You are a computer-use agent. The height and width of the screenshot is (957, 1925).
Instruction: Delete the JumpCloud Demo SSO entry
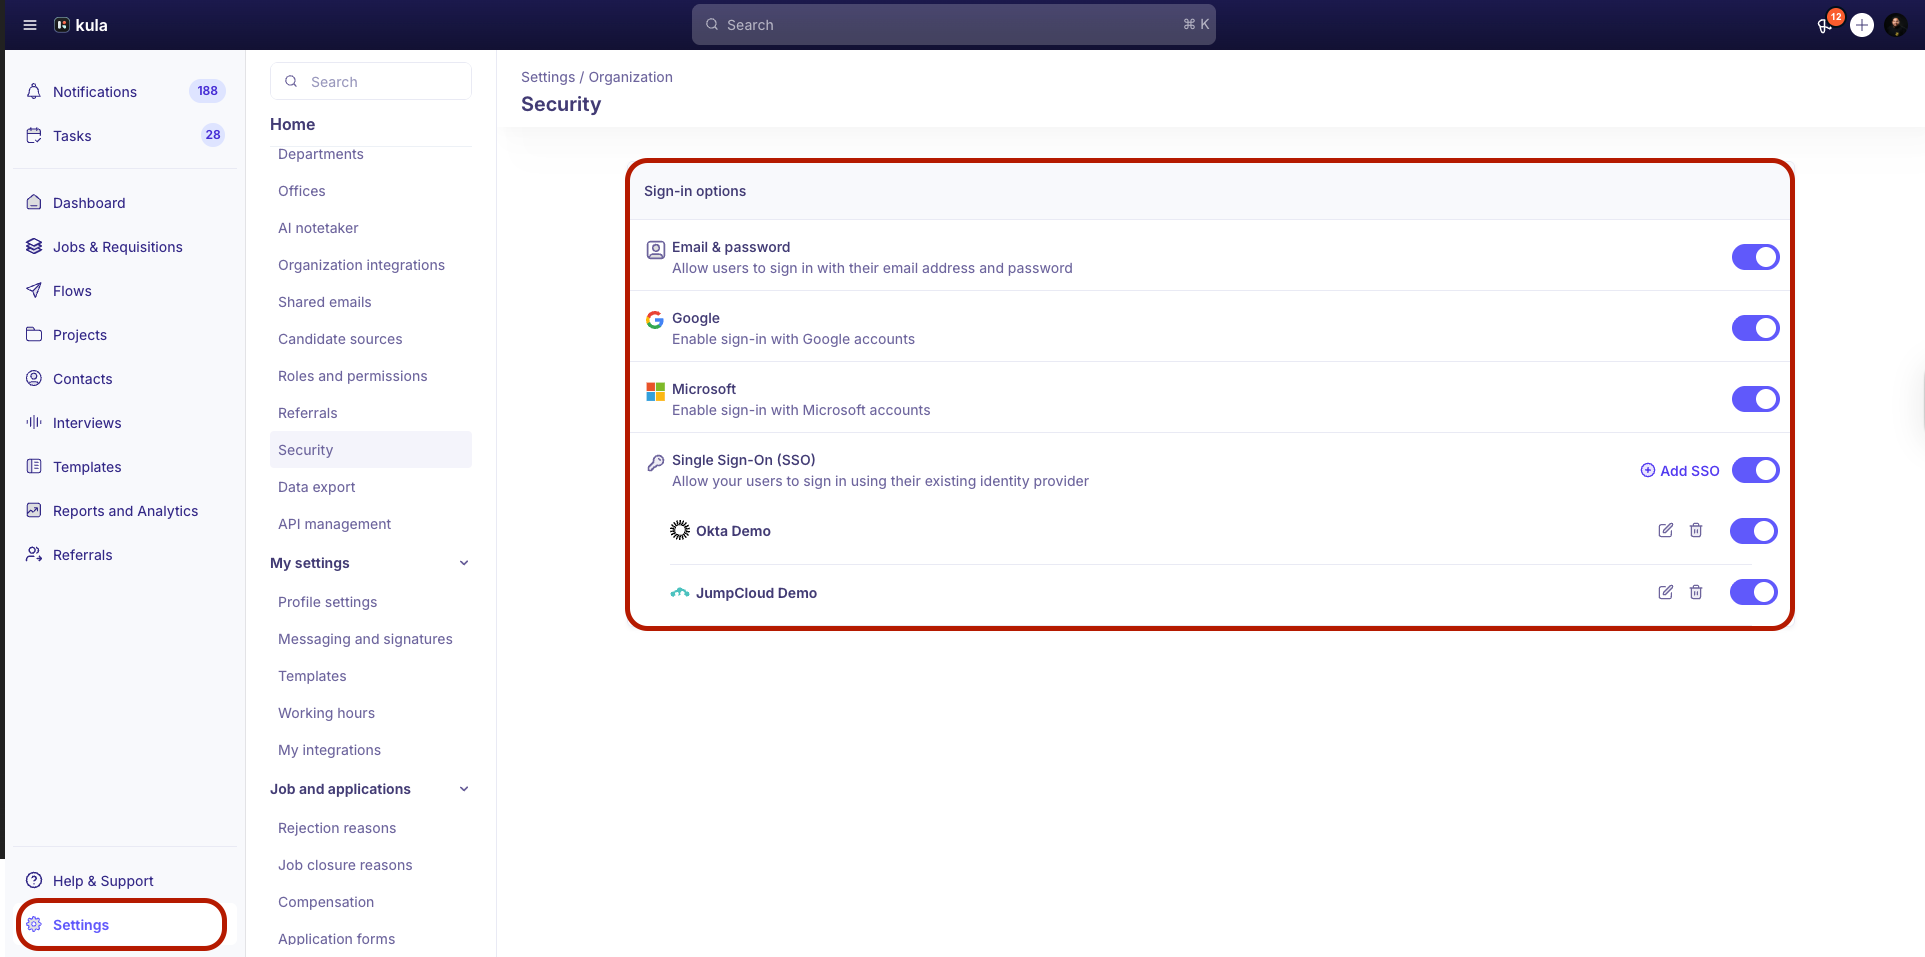click(1696, 592)
